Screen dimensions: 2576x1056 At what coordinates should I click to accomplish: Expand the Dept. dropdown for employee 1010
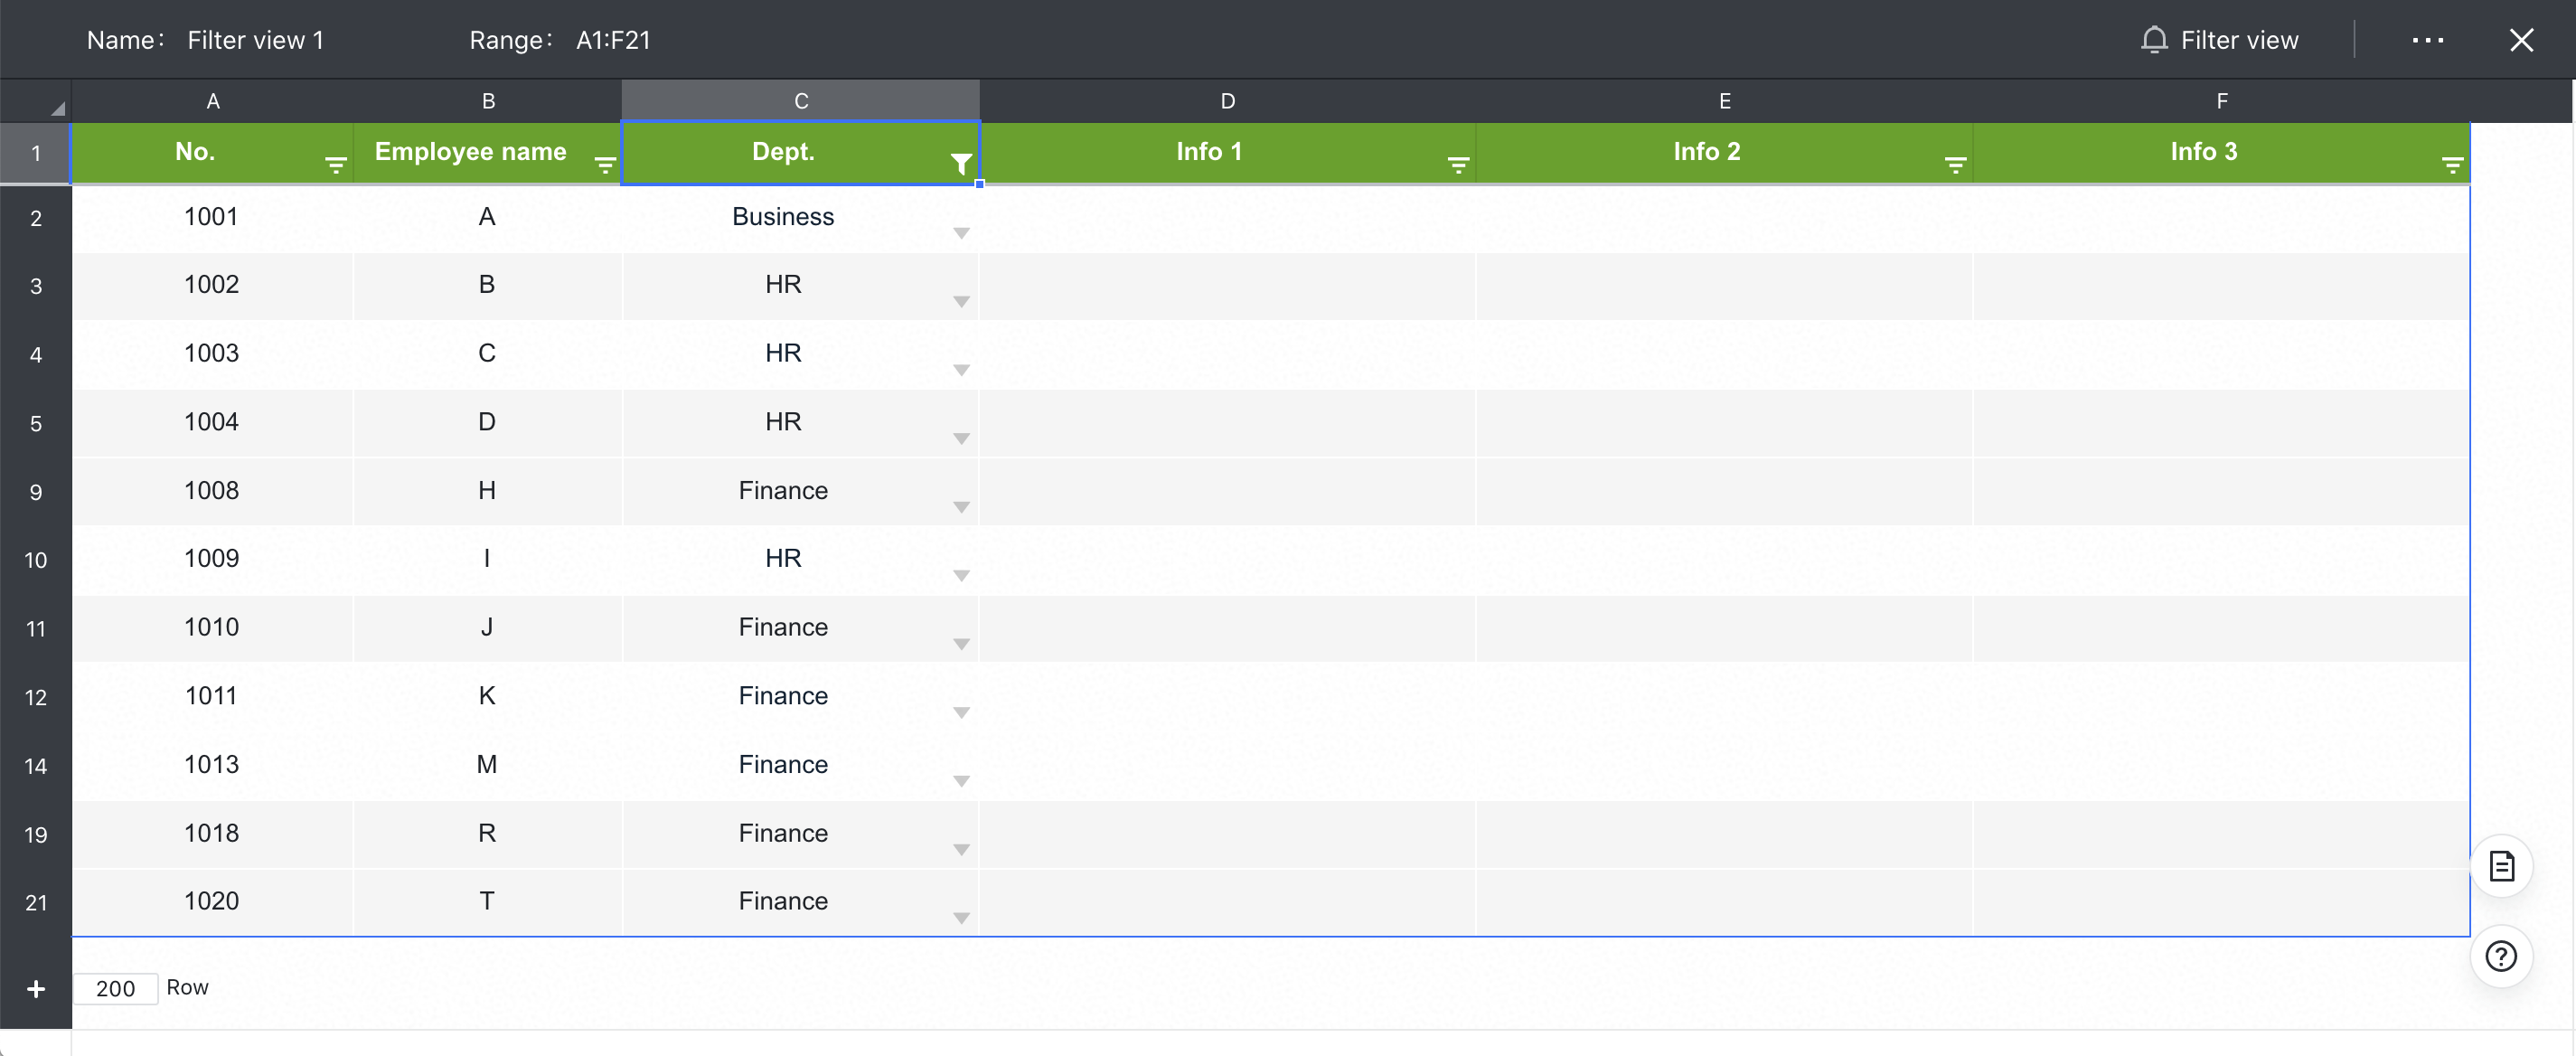click(x=961, y=644)
